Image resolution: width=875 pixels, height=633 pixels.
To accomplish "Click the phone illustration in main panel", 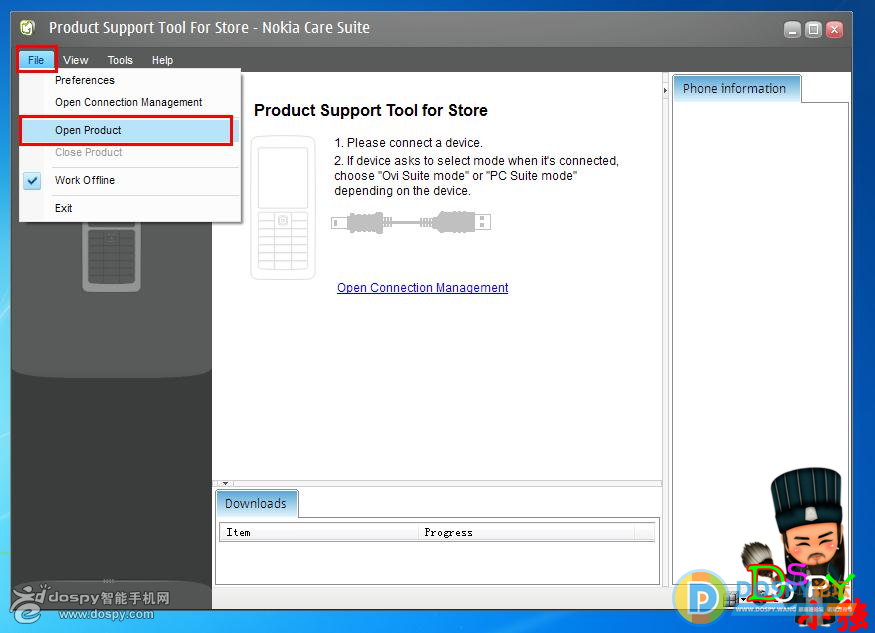I will pyautogui.click(x=283, y=208).
